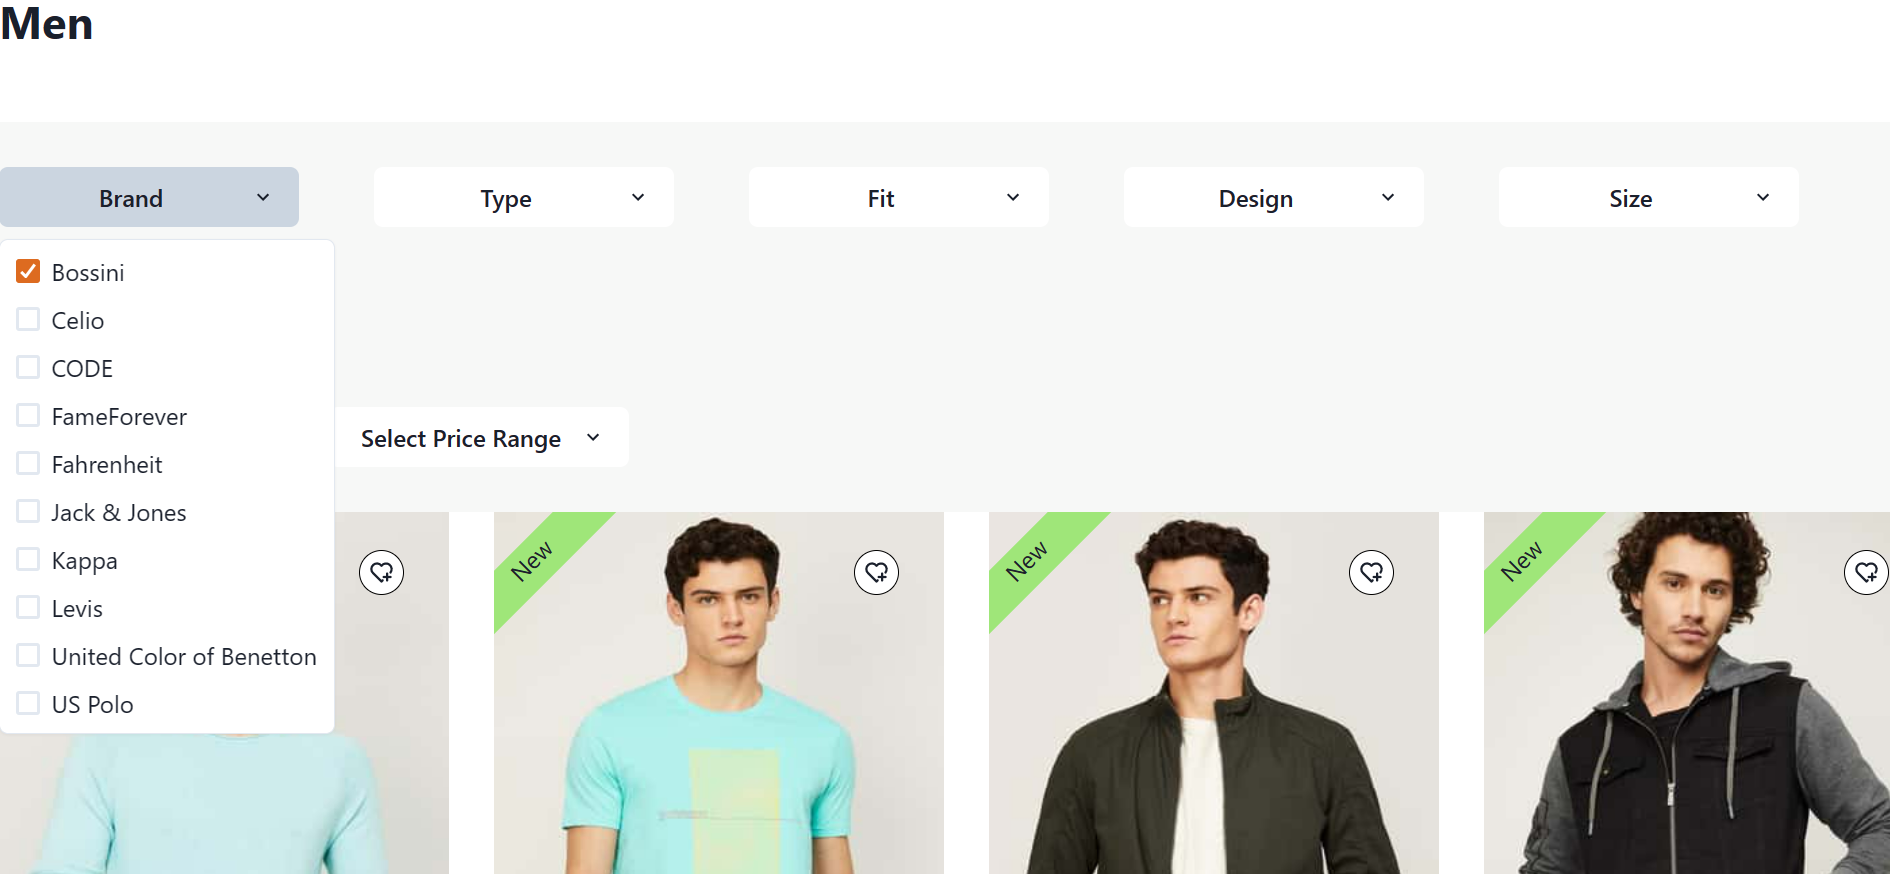
Task: Add the first product to the wishlist with its heart icon
Action: 381,572
